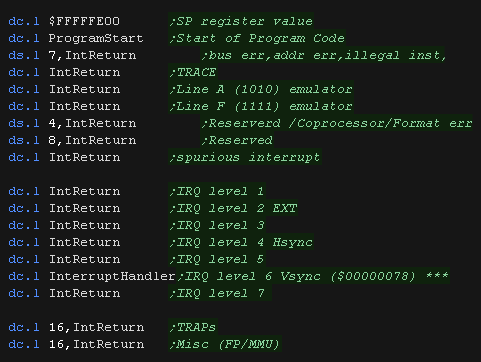Click the 'Reserverd /Coprocessor/Format err' comment

click(337, 123)
